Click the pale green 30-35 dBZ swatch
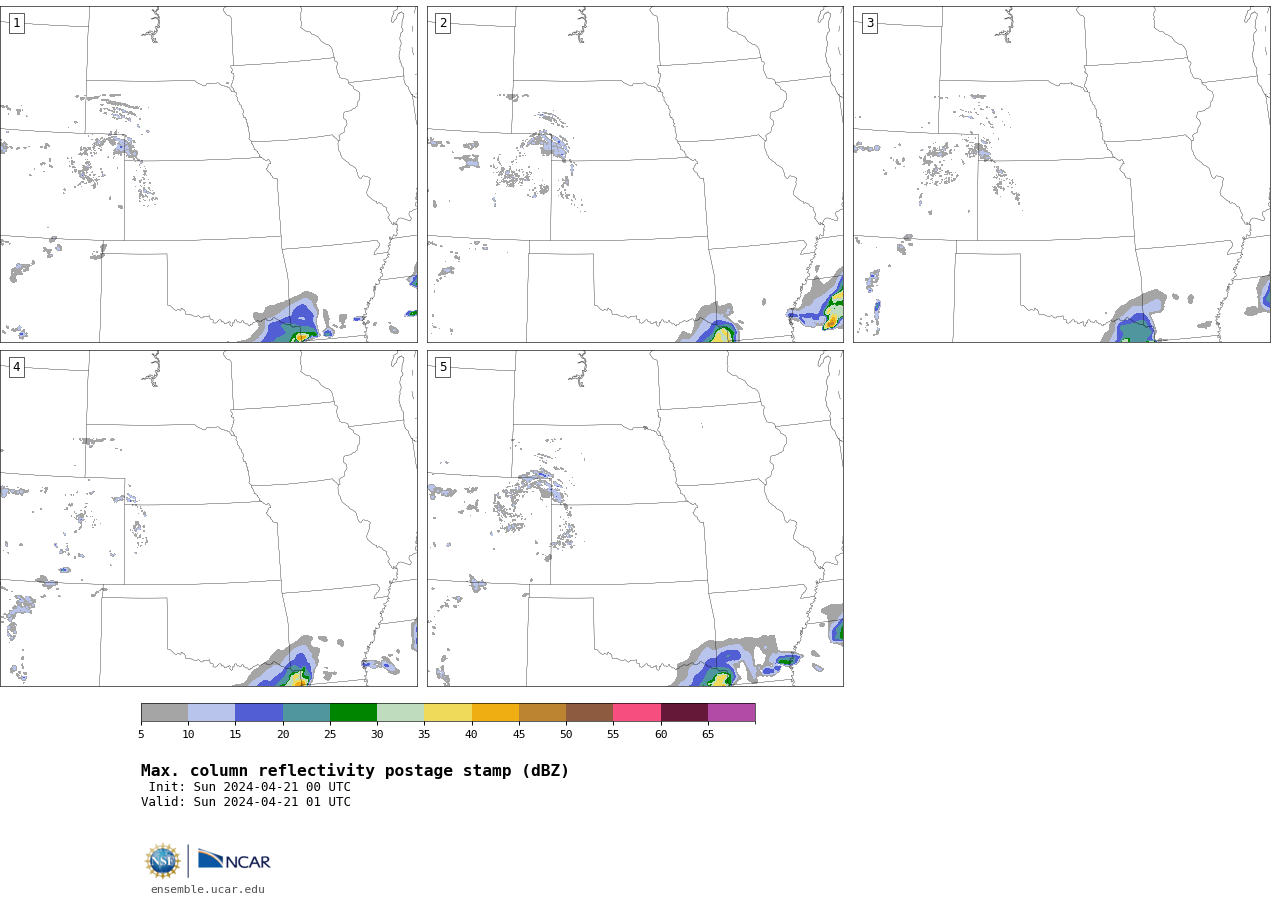Viewport: 1280px width, 901px height. 401,712
